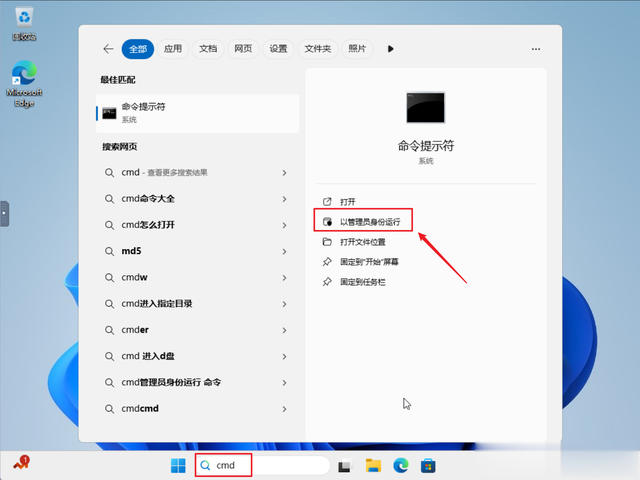The image size is (640, 480).
Task: Expand the chevron for cmdcmd
Action: [284, 409]
